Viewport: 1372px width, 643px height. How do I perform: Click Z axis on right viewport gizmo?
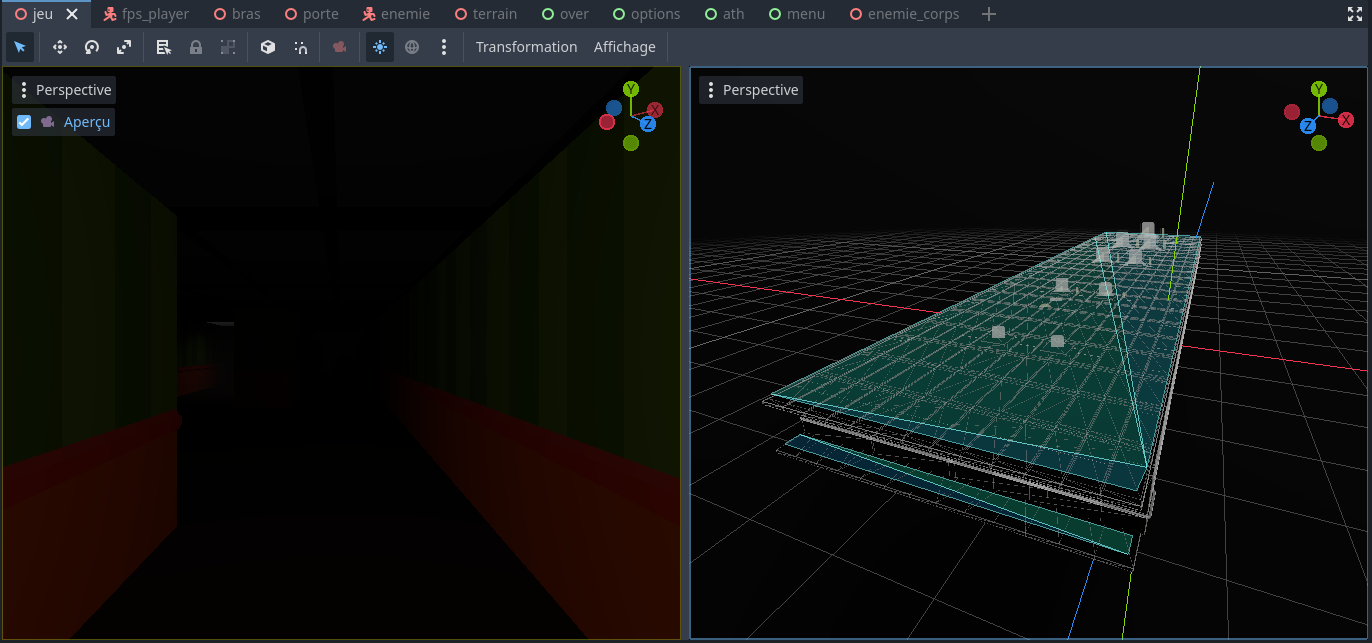coord(1308,126)
